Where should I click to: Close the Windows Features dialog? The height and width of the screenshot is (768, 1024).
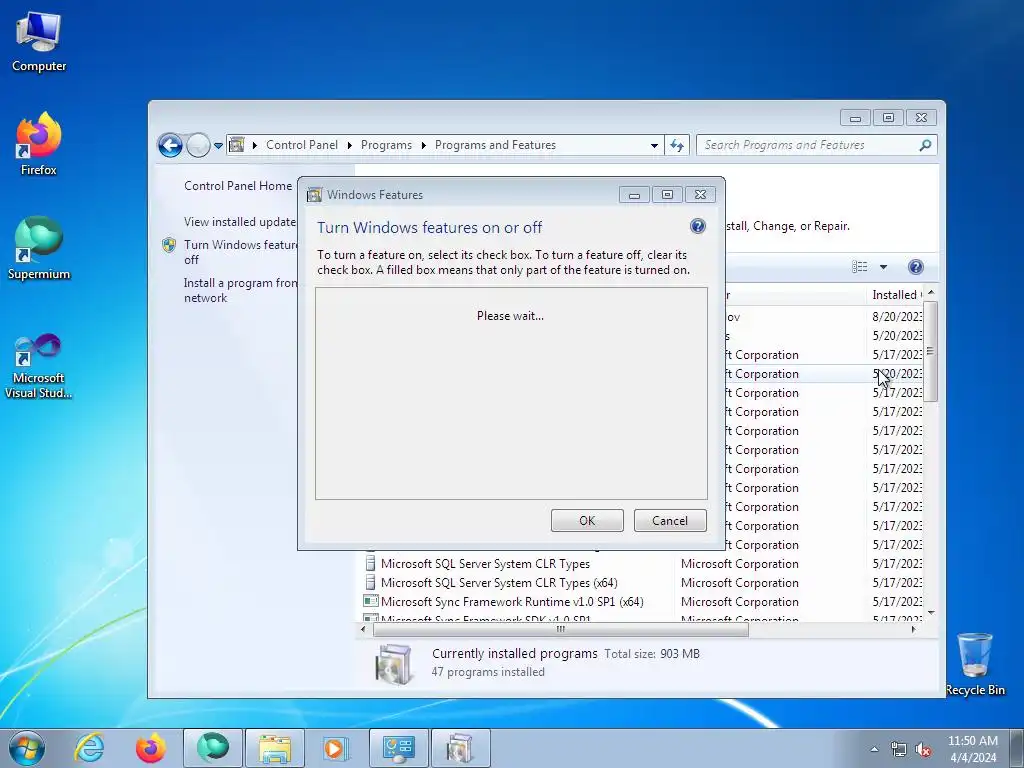(700, 195)
